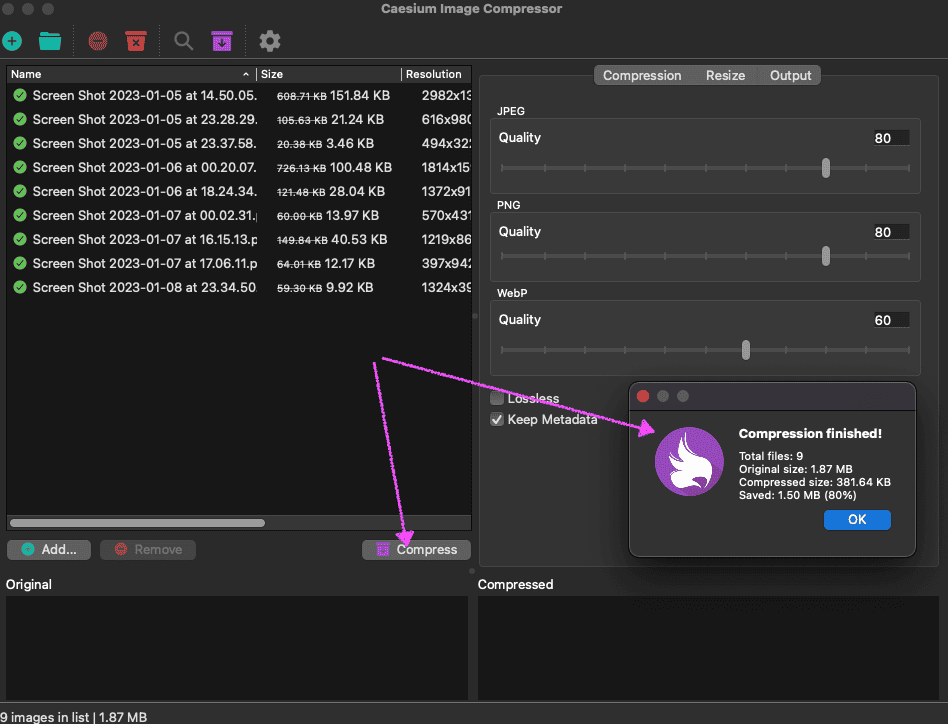Viewport: 948px width, 724px height.
Task: Open folder using the teal folder icon
Action: (x=50, y=41)
